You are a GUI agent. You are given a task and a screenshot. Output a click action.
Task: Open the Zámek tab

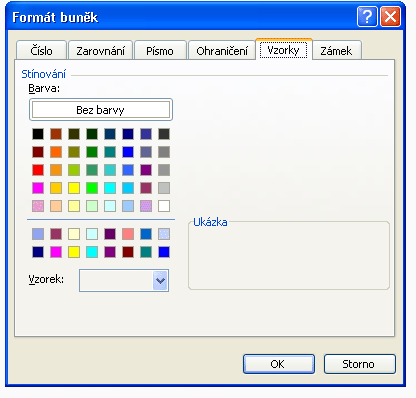coord(336,51)
